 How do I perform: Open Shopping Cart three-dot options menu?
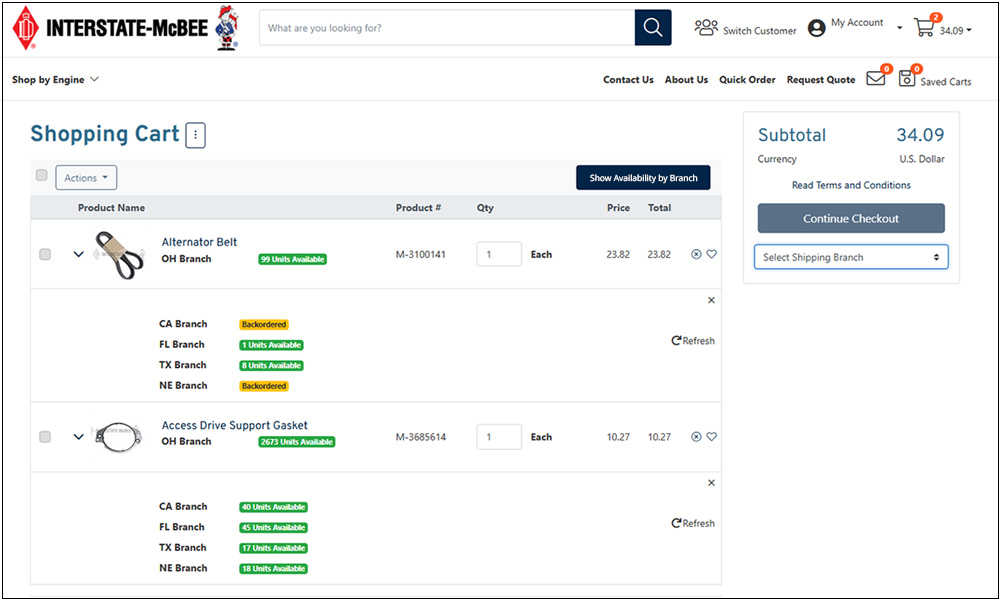pyautogui.click(x=196, y=135)
